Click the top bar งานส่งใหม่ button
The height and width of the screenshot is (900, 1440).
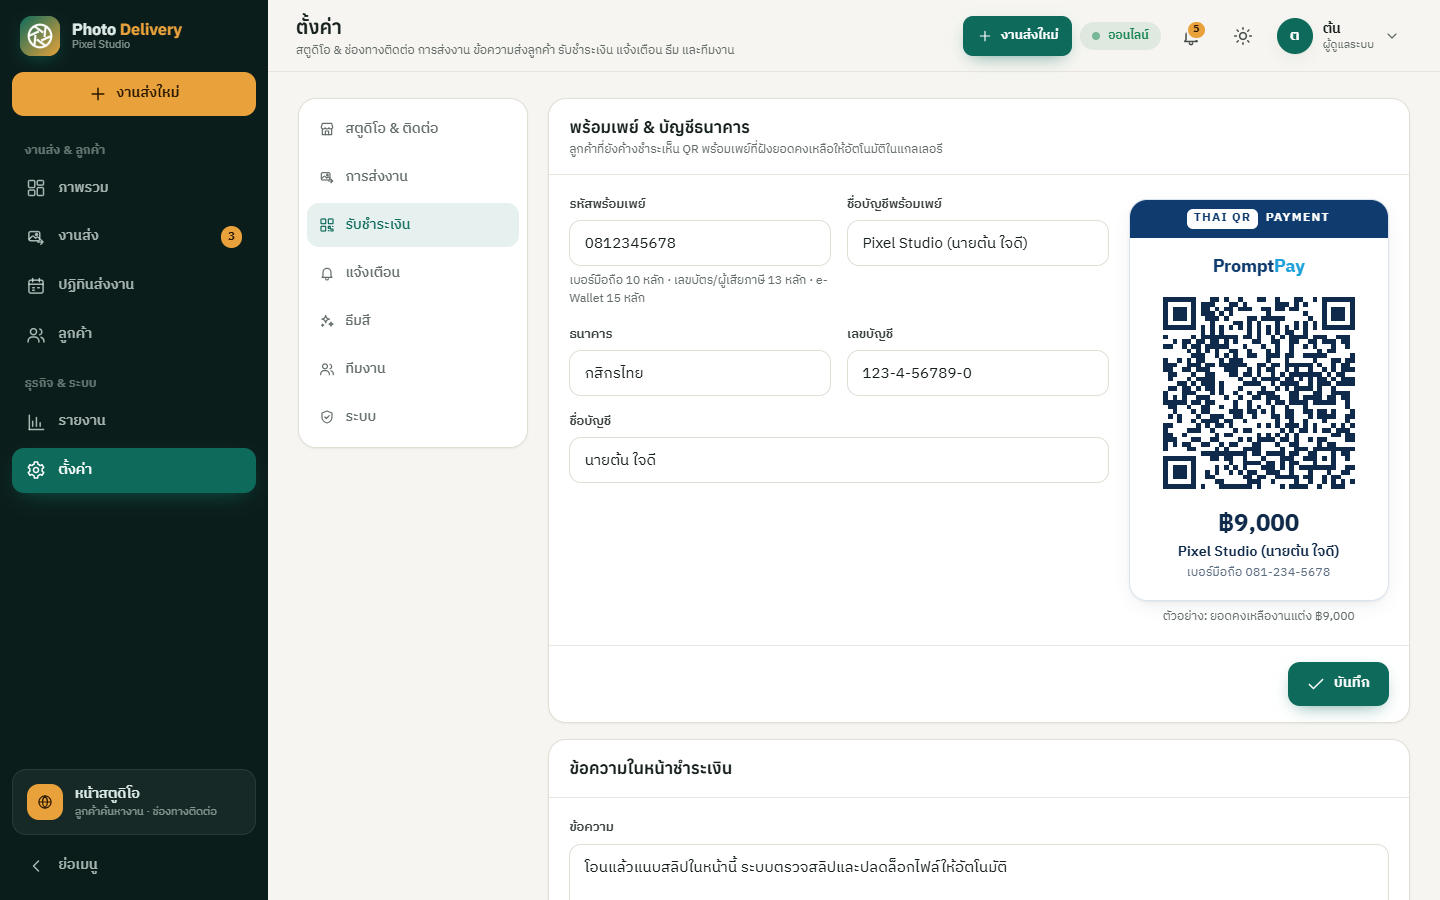pyautogui.click(x=1017, y=36)
